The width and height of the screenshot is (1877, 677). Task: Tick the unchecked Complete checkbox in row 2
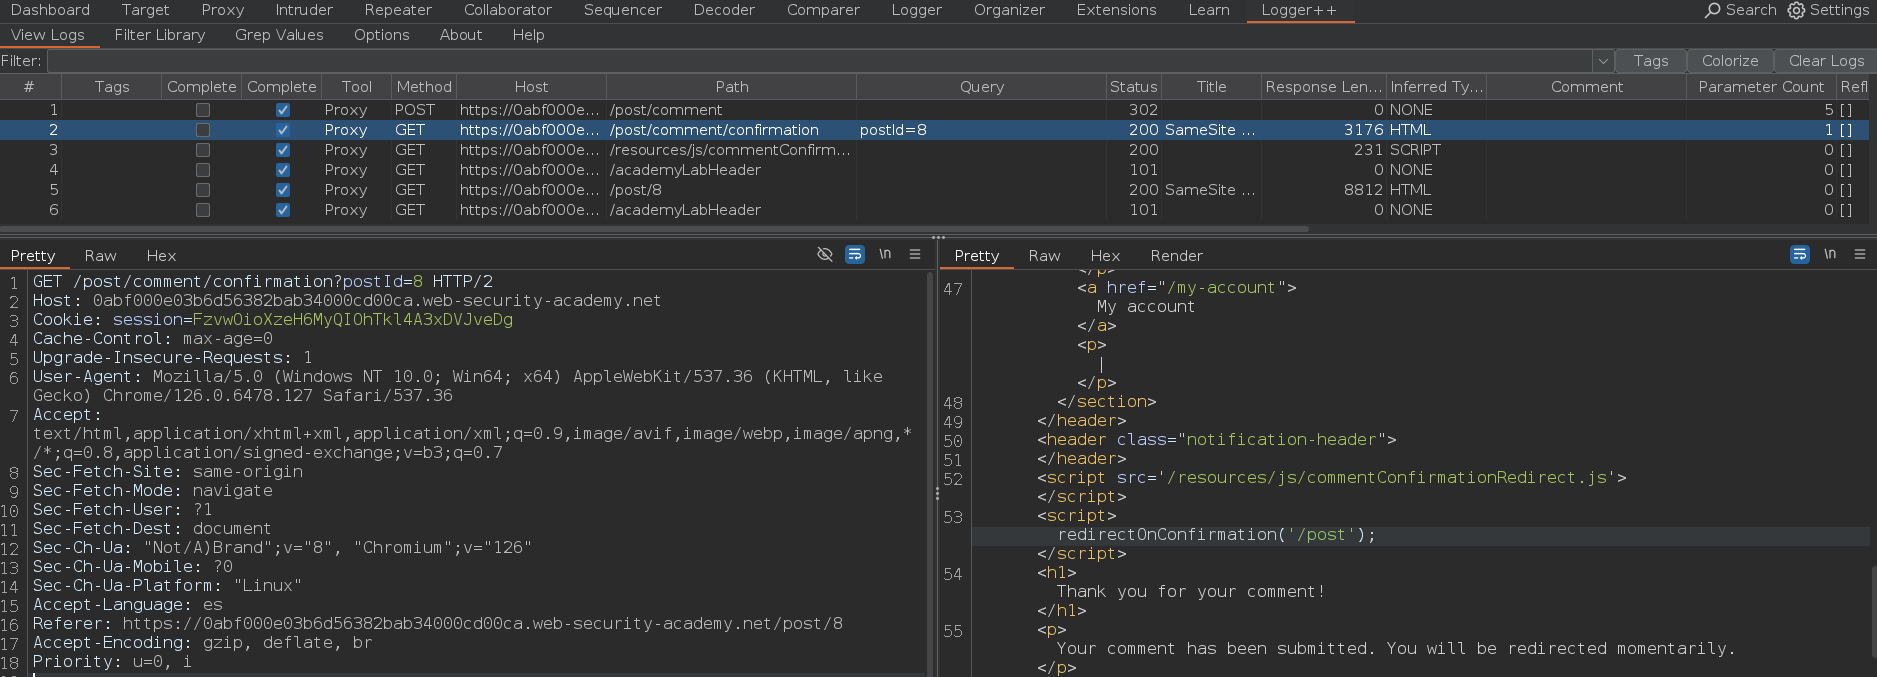click(x=203, y=130)
